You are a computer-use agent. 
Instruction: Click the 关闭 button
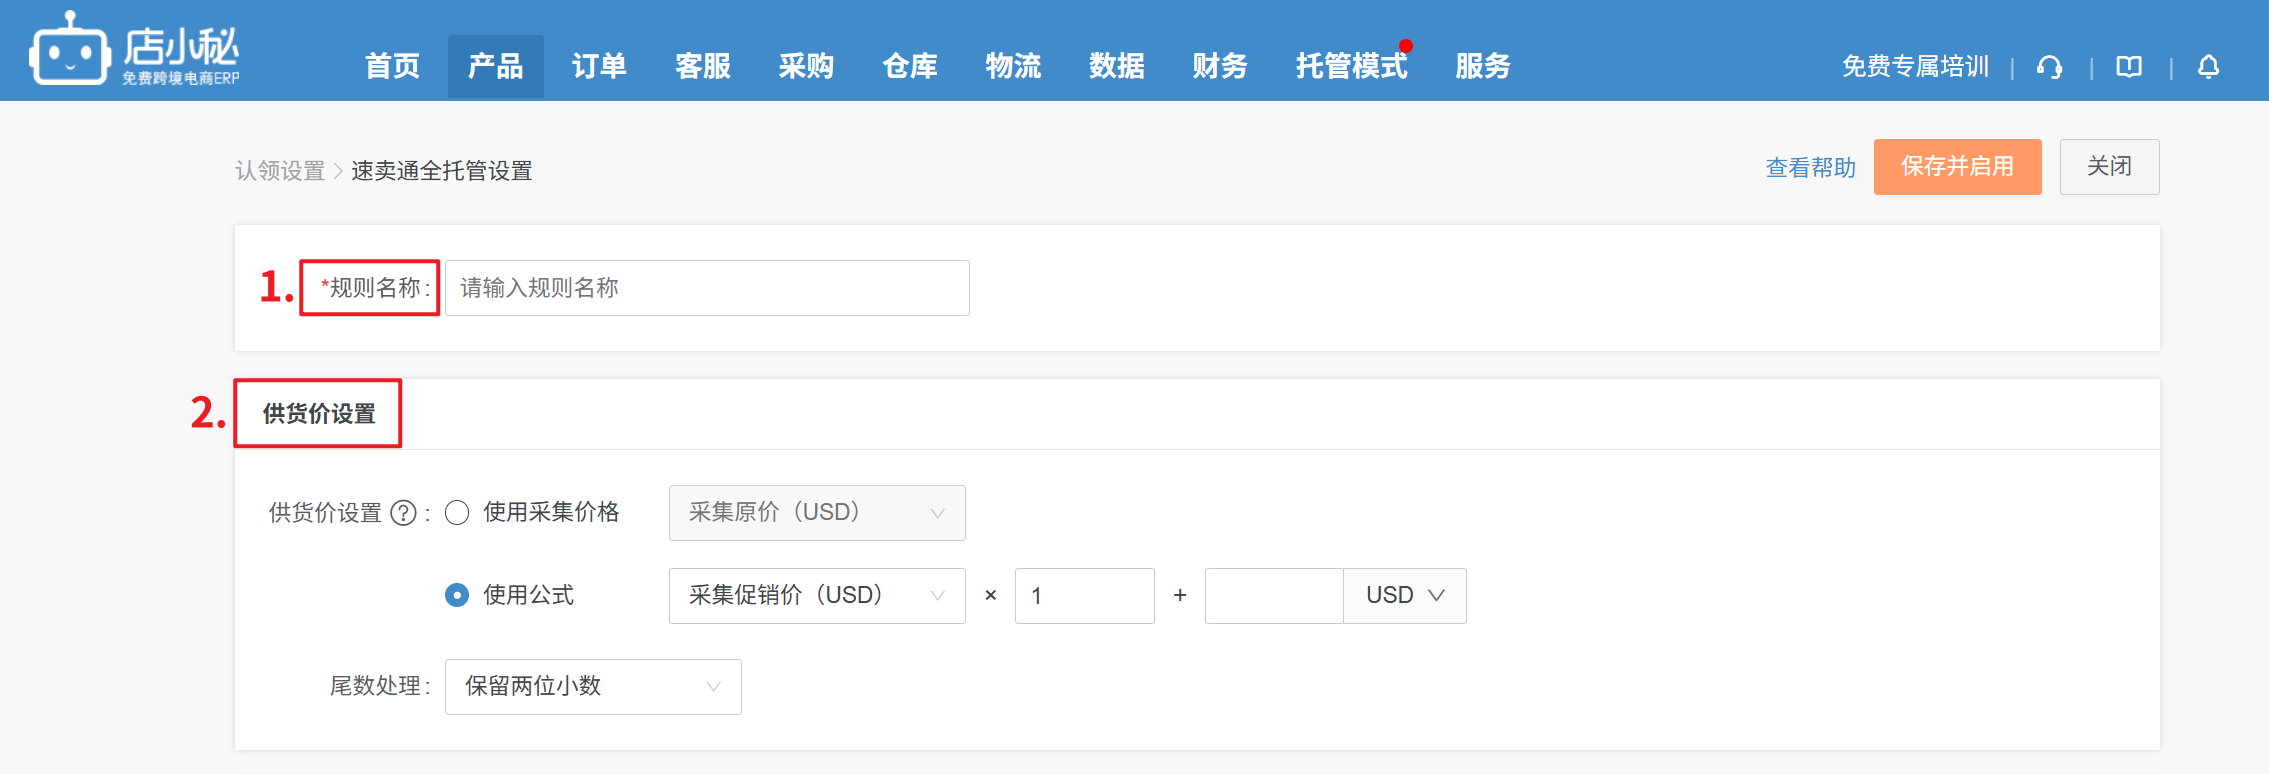[2109, 167]
